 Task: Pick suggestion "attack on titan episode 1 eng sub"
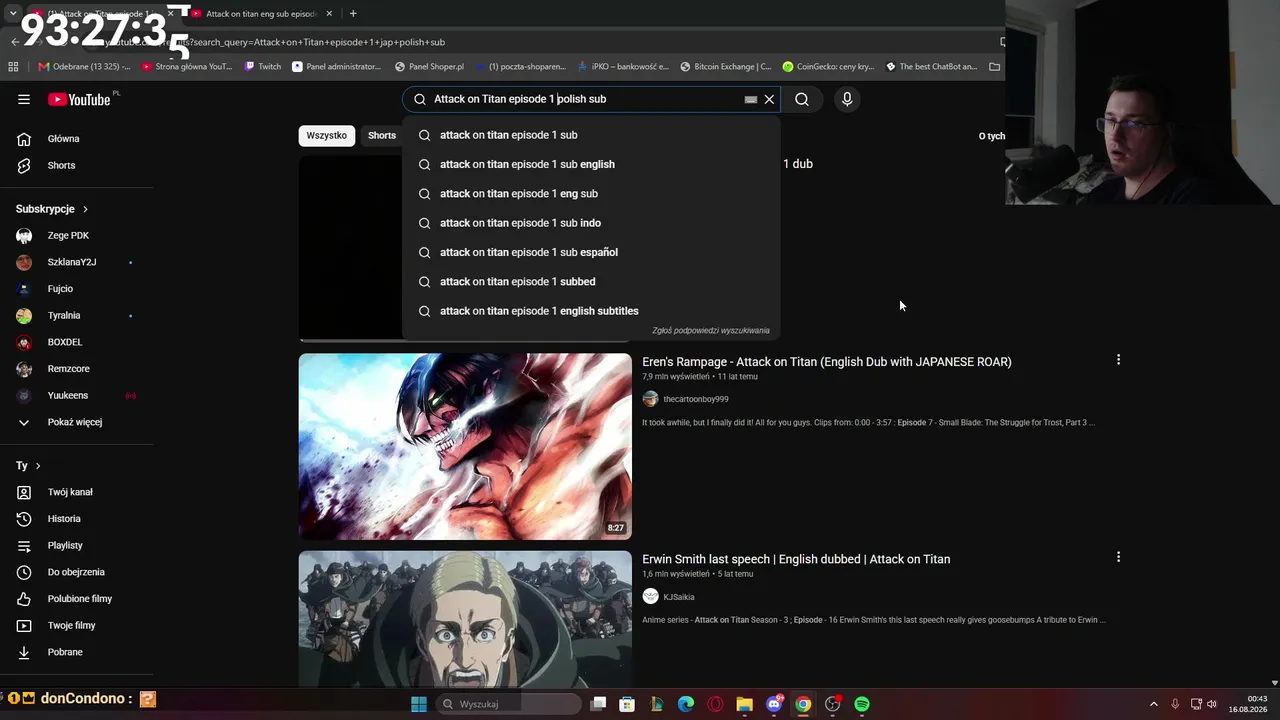591,193
